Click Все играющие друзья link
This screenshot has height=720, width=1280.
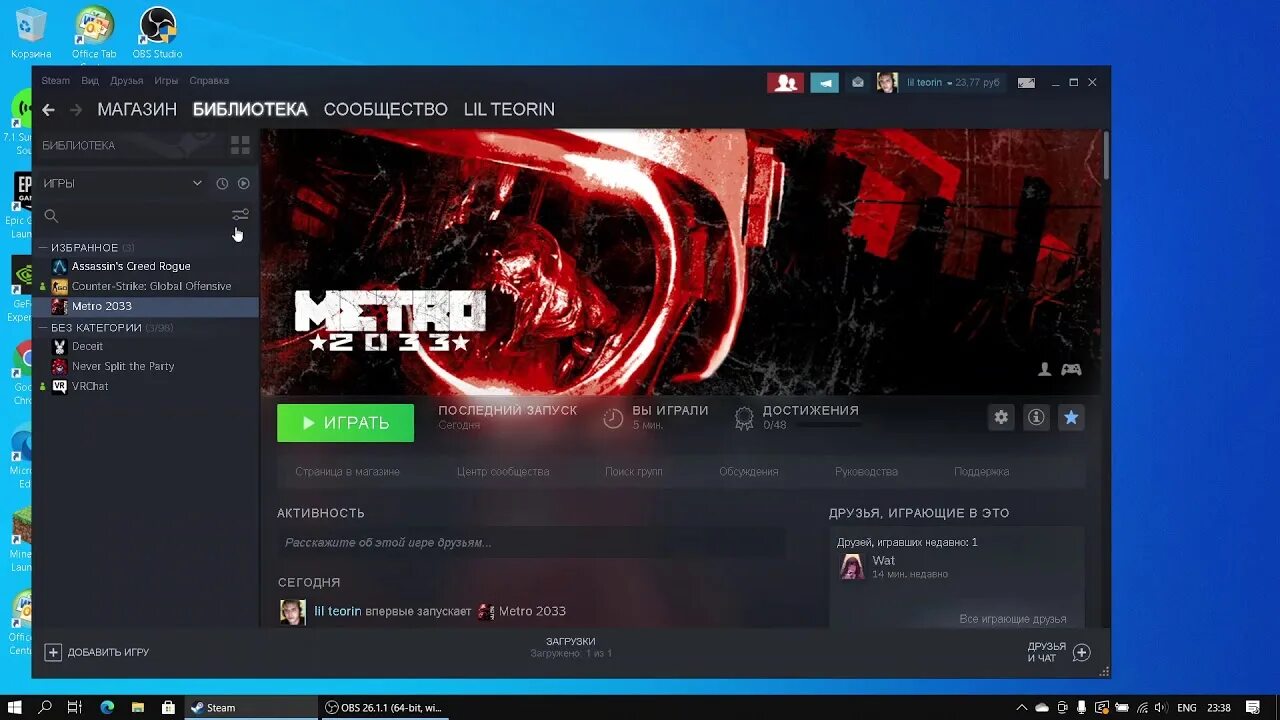(1013, 619)
